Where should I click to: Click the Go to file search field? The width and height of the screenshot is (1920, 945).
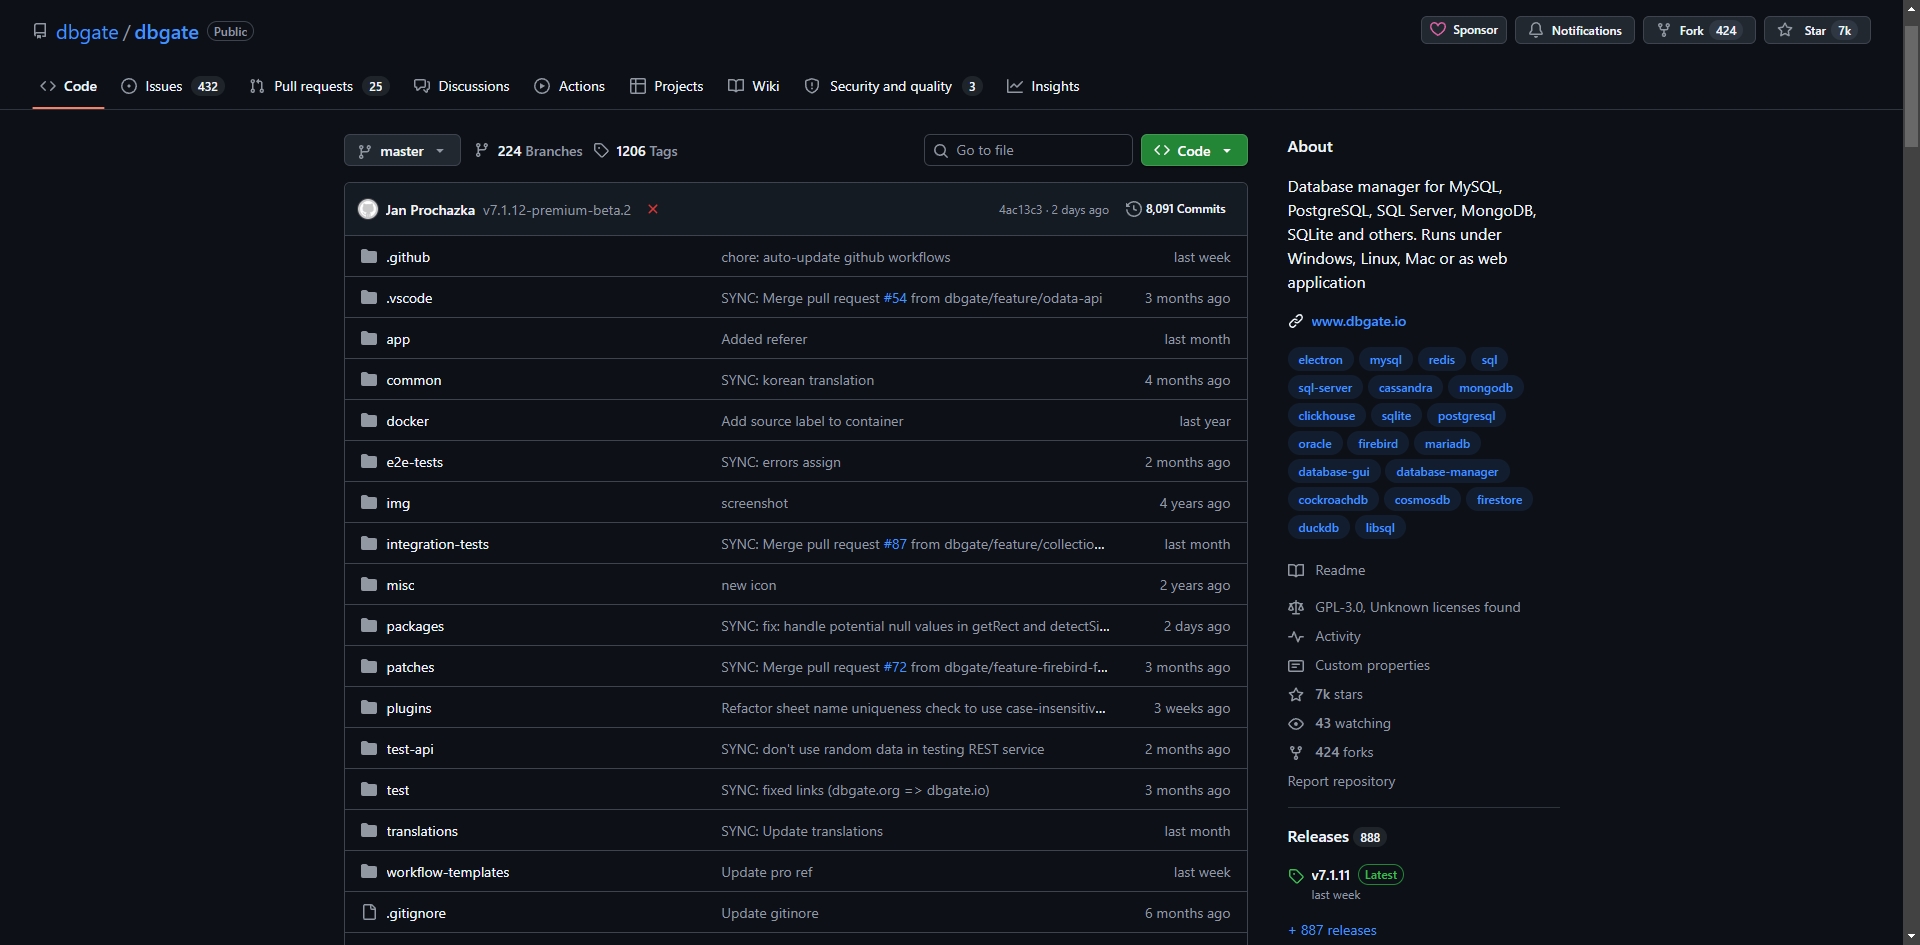click(x=1028, y=150)
